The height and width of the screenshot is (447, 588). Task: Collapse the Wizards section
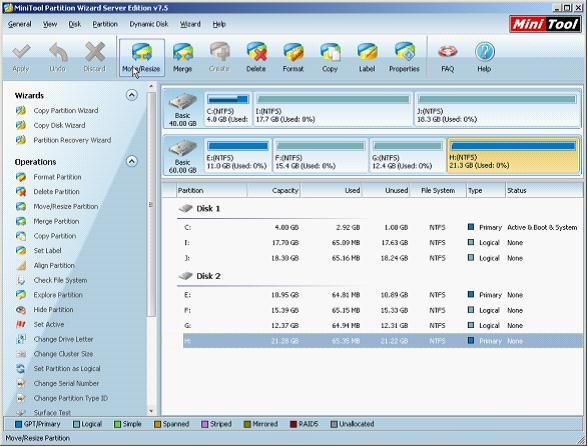click(131, 95)
